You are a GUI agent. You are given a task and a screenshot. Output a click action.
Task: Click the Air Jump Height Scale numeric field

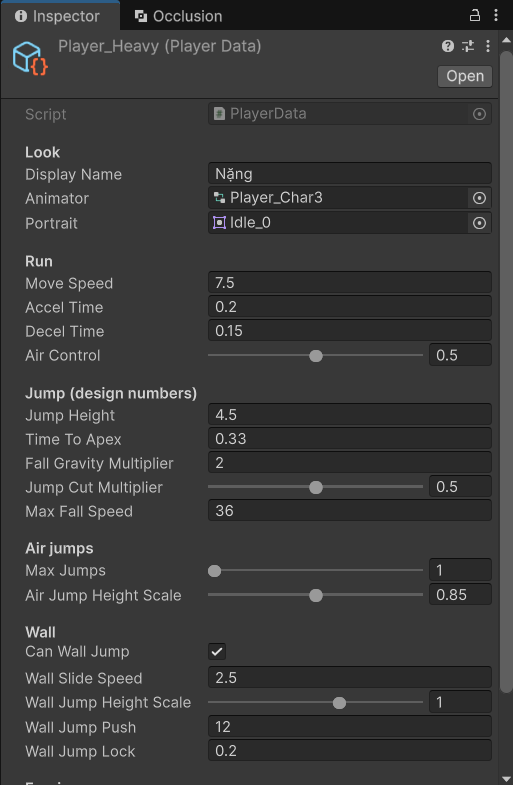[x=460, y=595]
